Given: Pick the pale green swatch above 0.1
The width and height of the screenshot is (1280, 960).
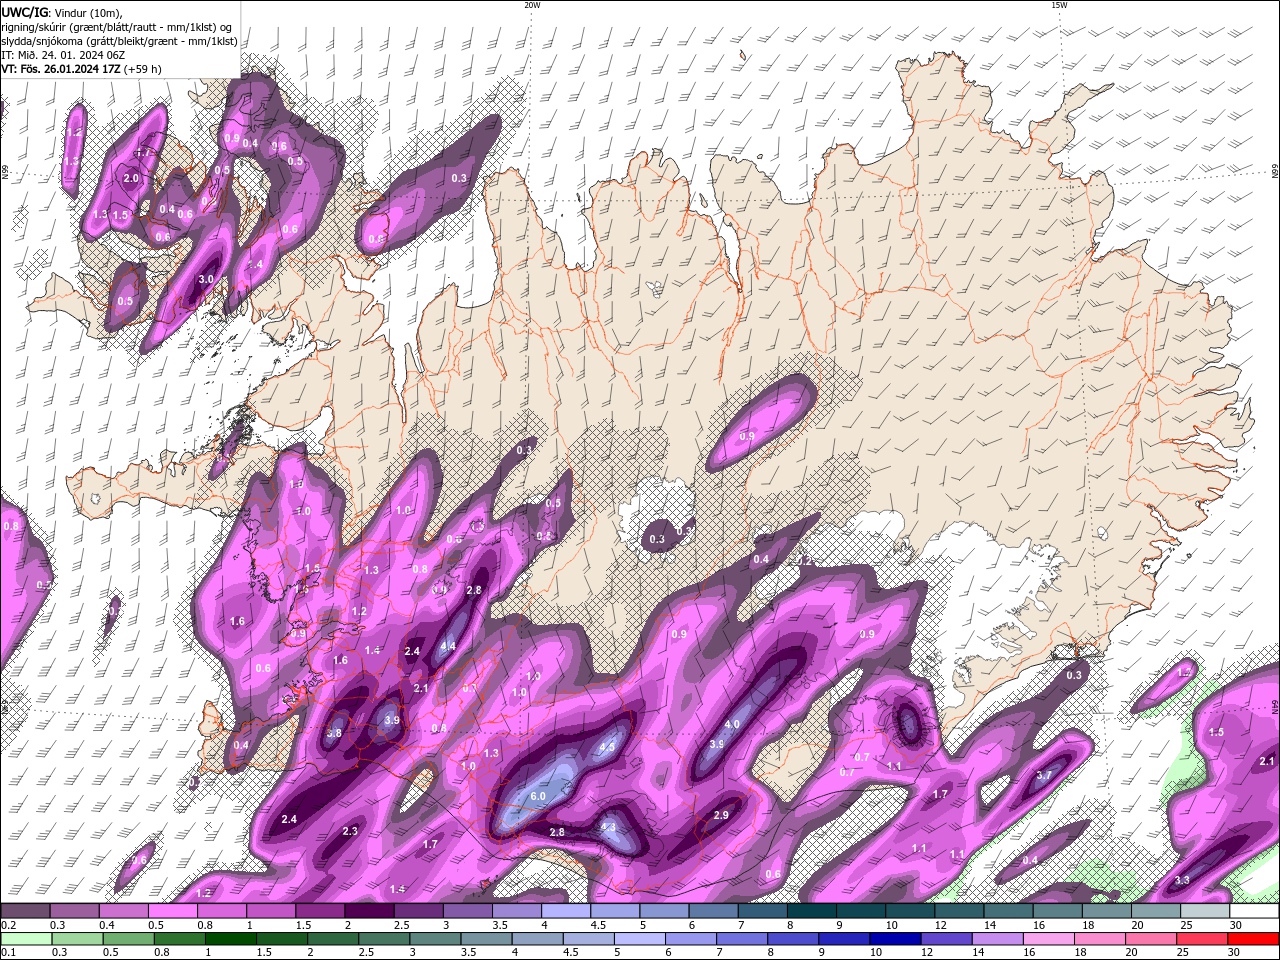Looking at the screenshot, I should [x=25, y=938].
